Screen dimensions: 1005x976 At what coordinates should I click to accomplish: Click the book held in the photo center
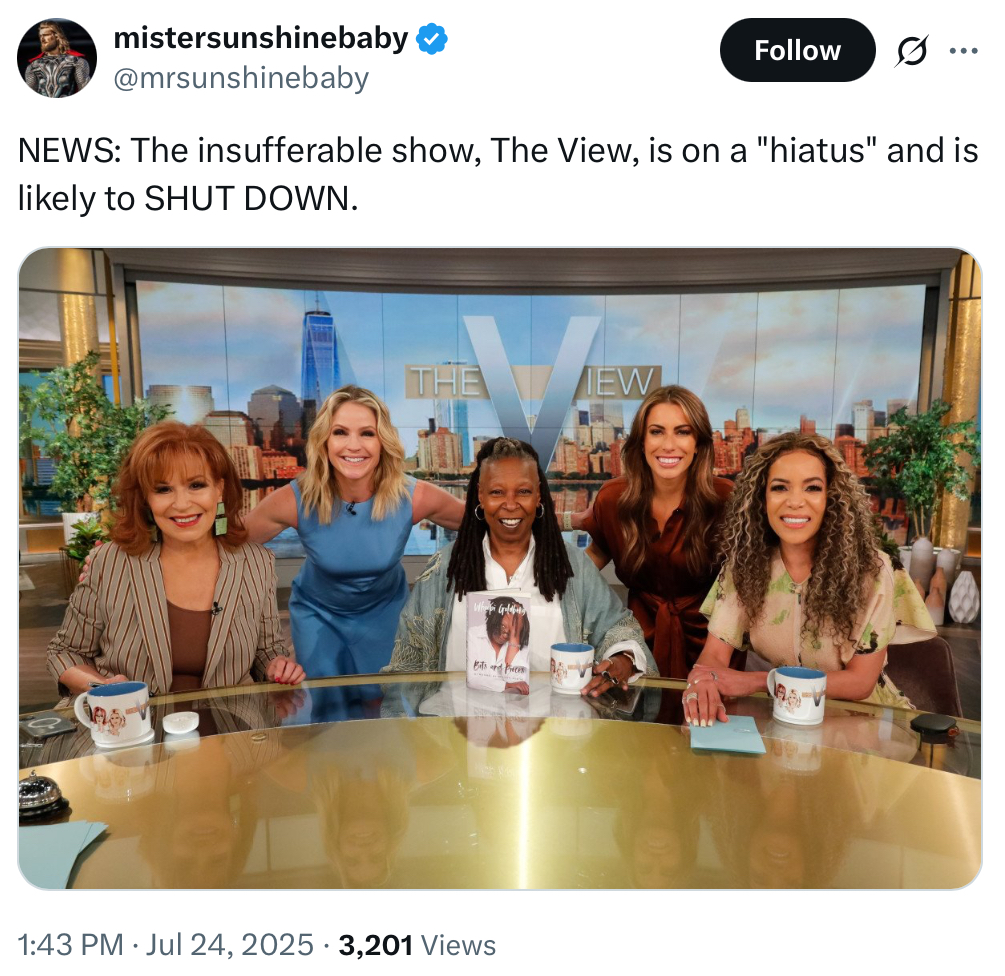click(x=499, y=641)
